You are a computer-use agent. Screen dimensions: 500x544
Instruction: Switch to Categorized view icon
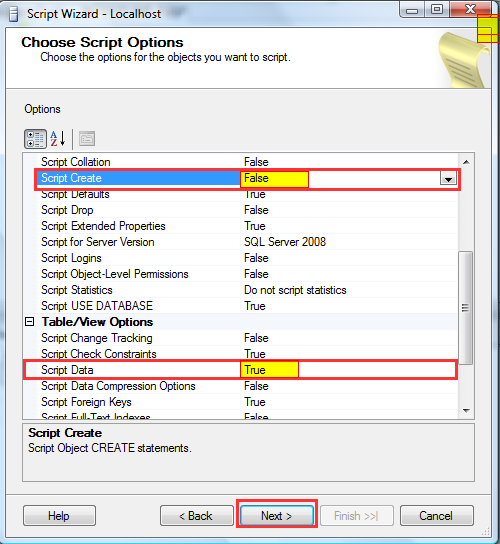[35, 139]
